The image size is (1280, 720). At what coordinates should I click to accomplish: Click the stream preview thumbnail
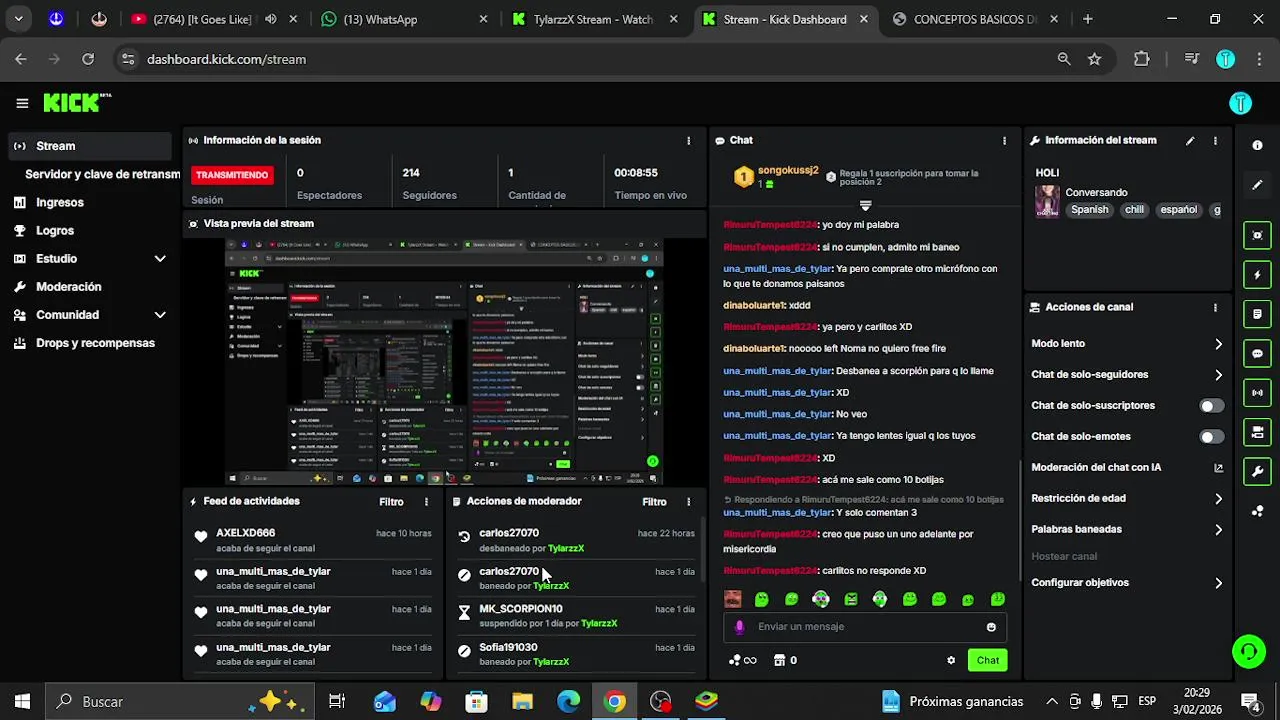click(443, 362)
